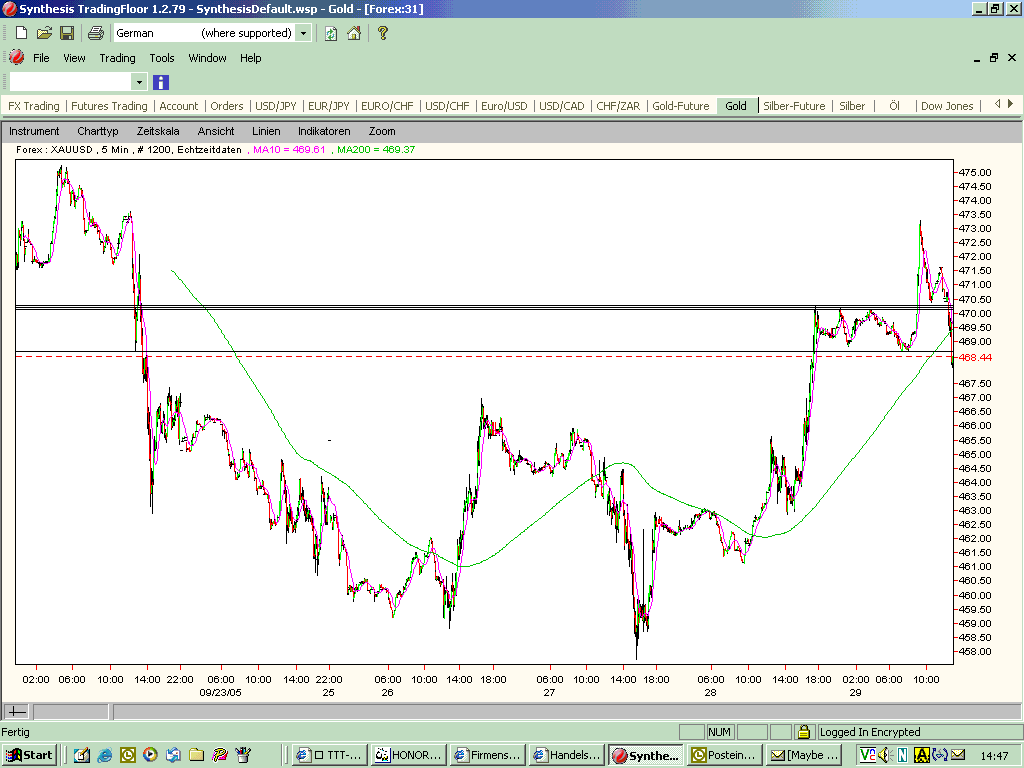Viewport: 1024px width, 768px height.
Task: Click the Vc tray icon
Action: pyautogui.click(x=867, y=755)
